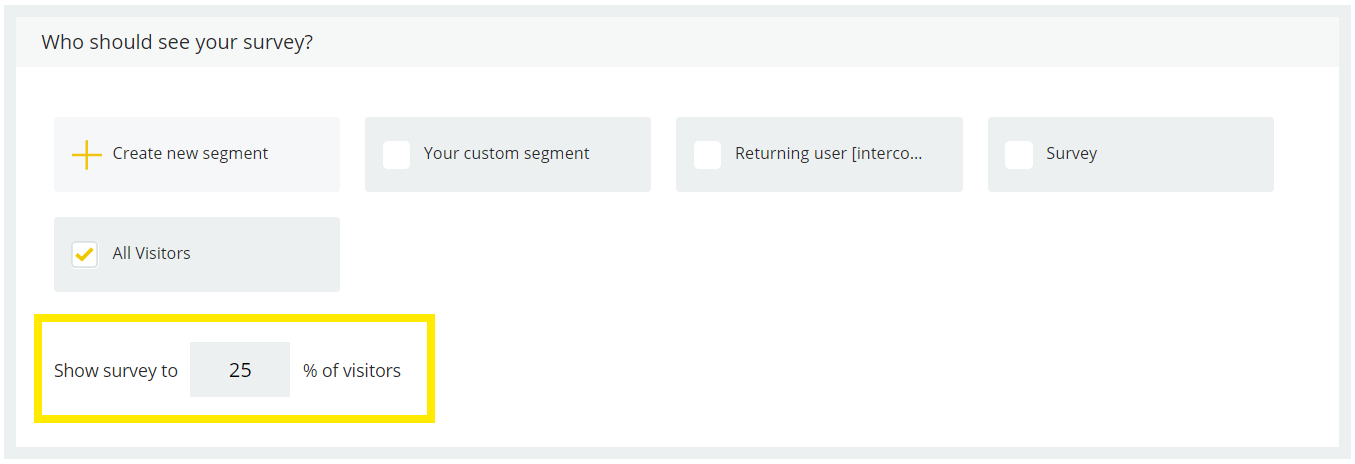Click the '% of visitors' label

pyautogui.click(x=352, y=370)
